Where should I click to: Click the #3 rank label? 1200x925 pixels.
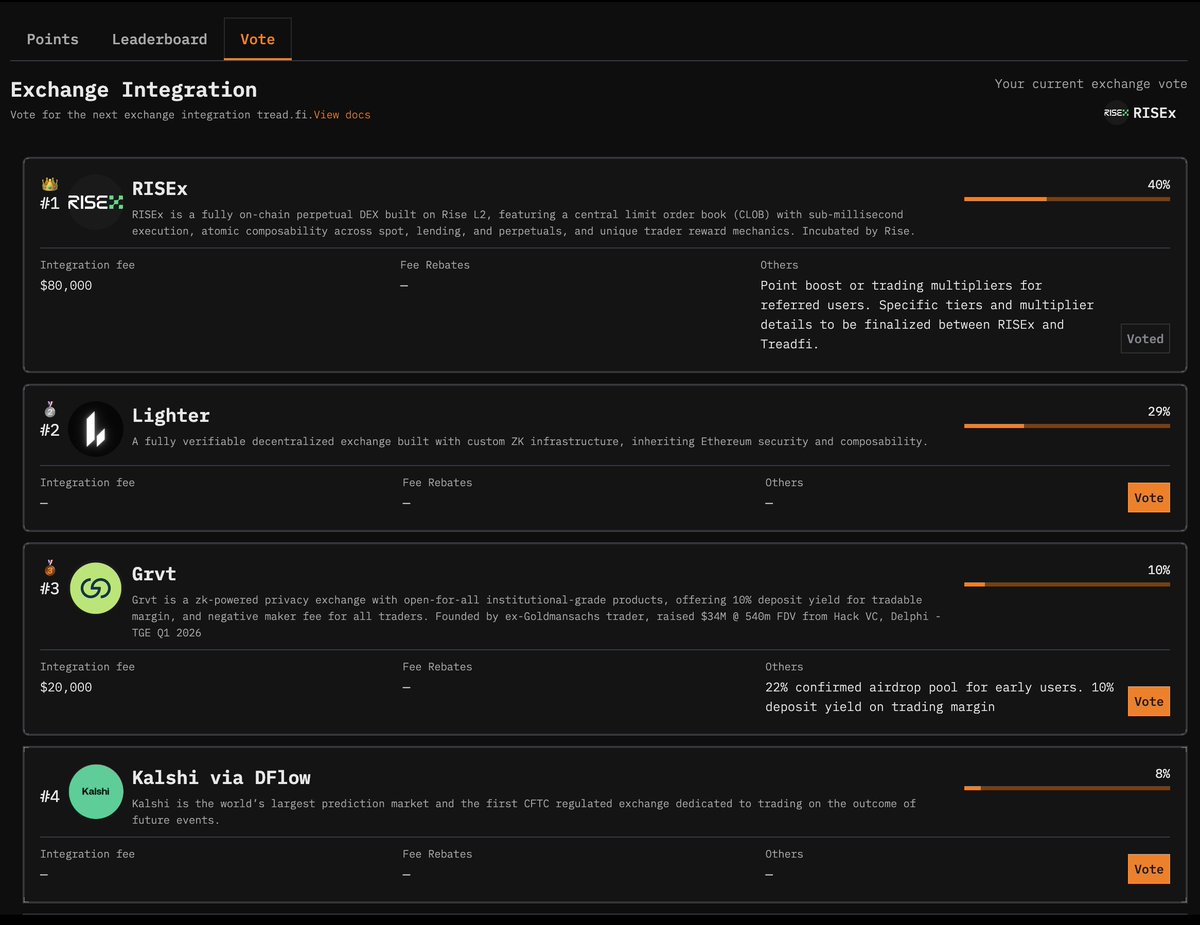pos(50,588)
